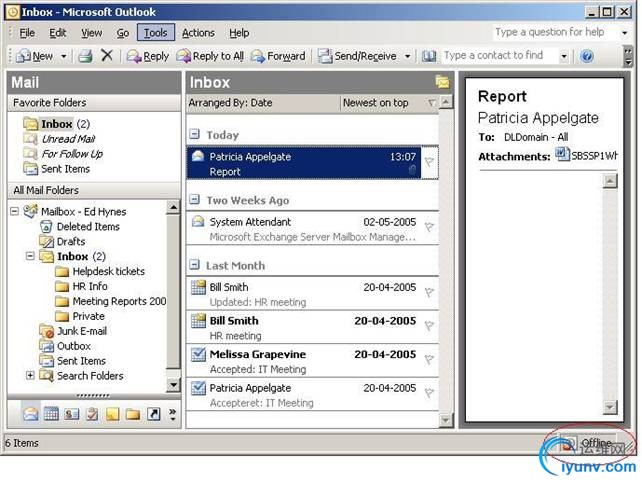Open the Help menu
The height and width of the screenshot is (483, 642).
(239, 33)
